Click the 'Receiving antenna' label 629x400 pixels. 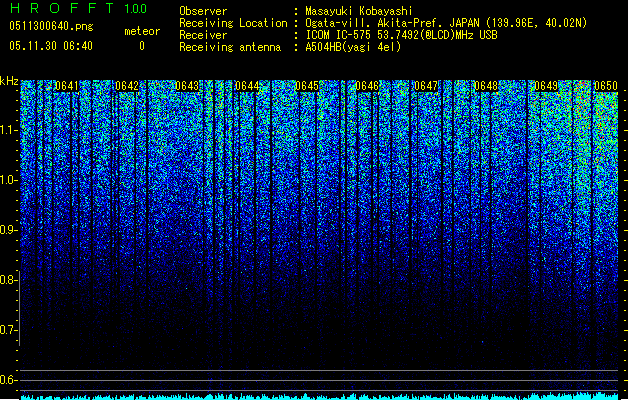click(230, 47)
